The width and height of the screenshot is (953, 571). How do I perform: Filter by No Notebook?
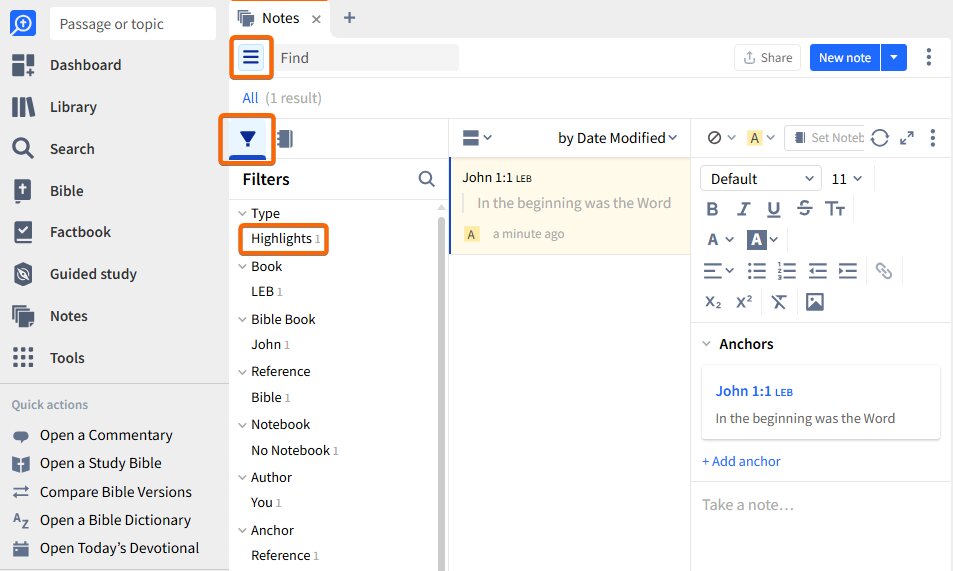click(294, 451)
